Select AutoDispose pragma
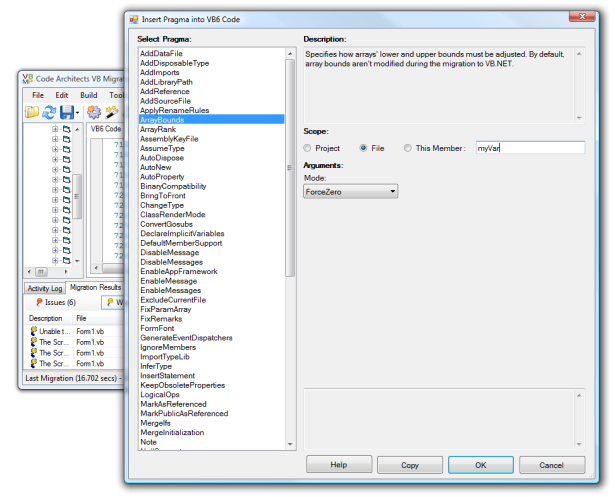 coord(211,158)
